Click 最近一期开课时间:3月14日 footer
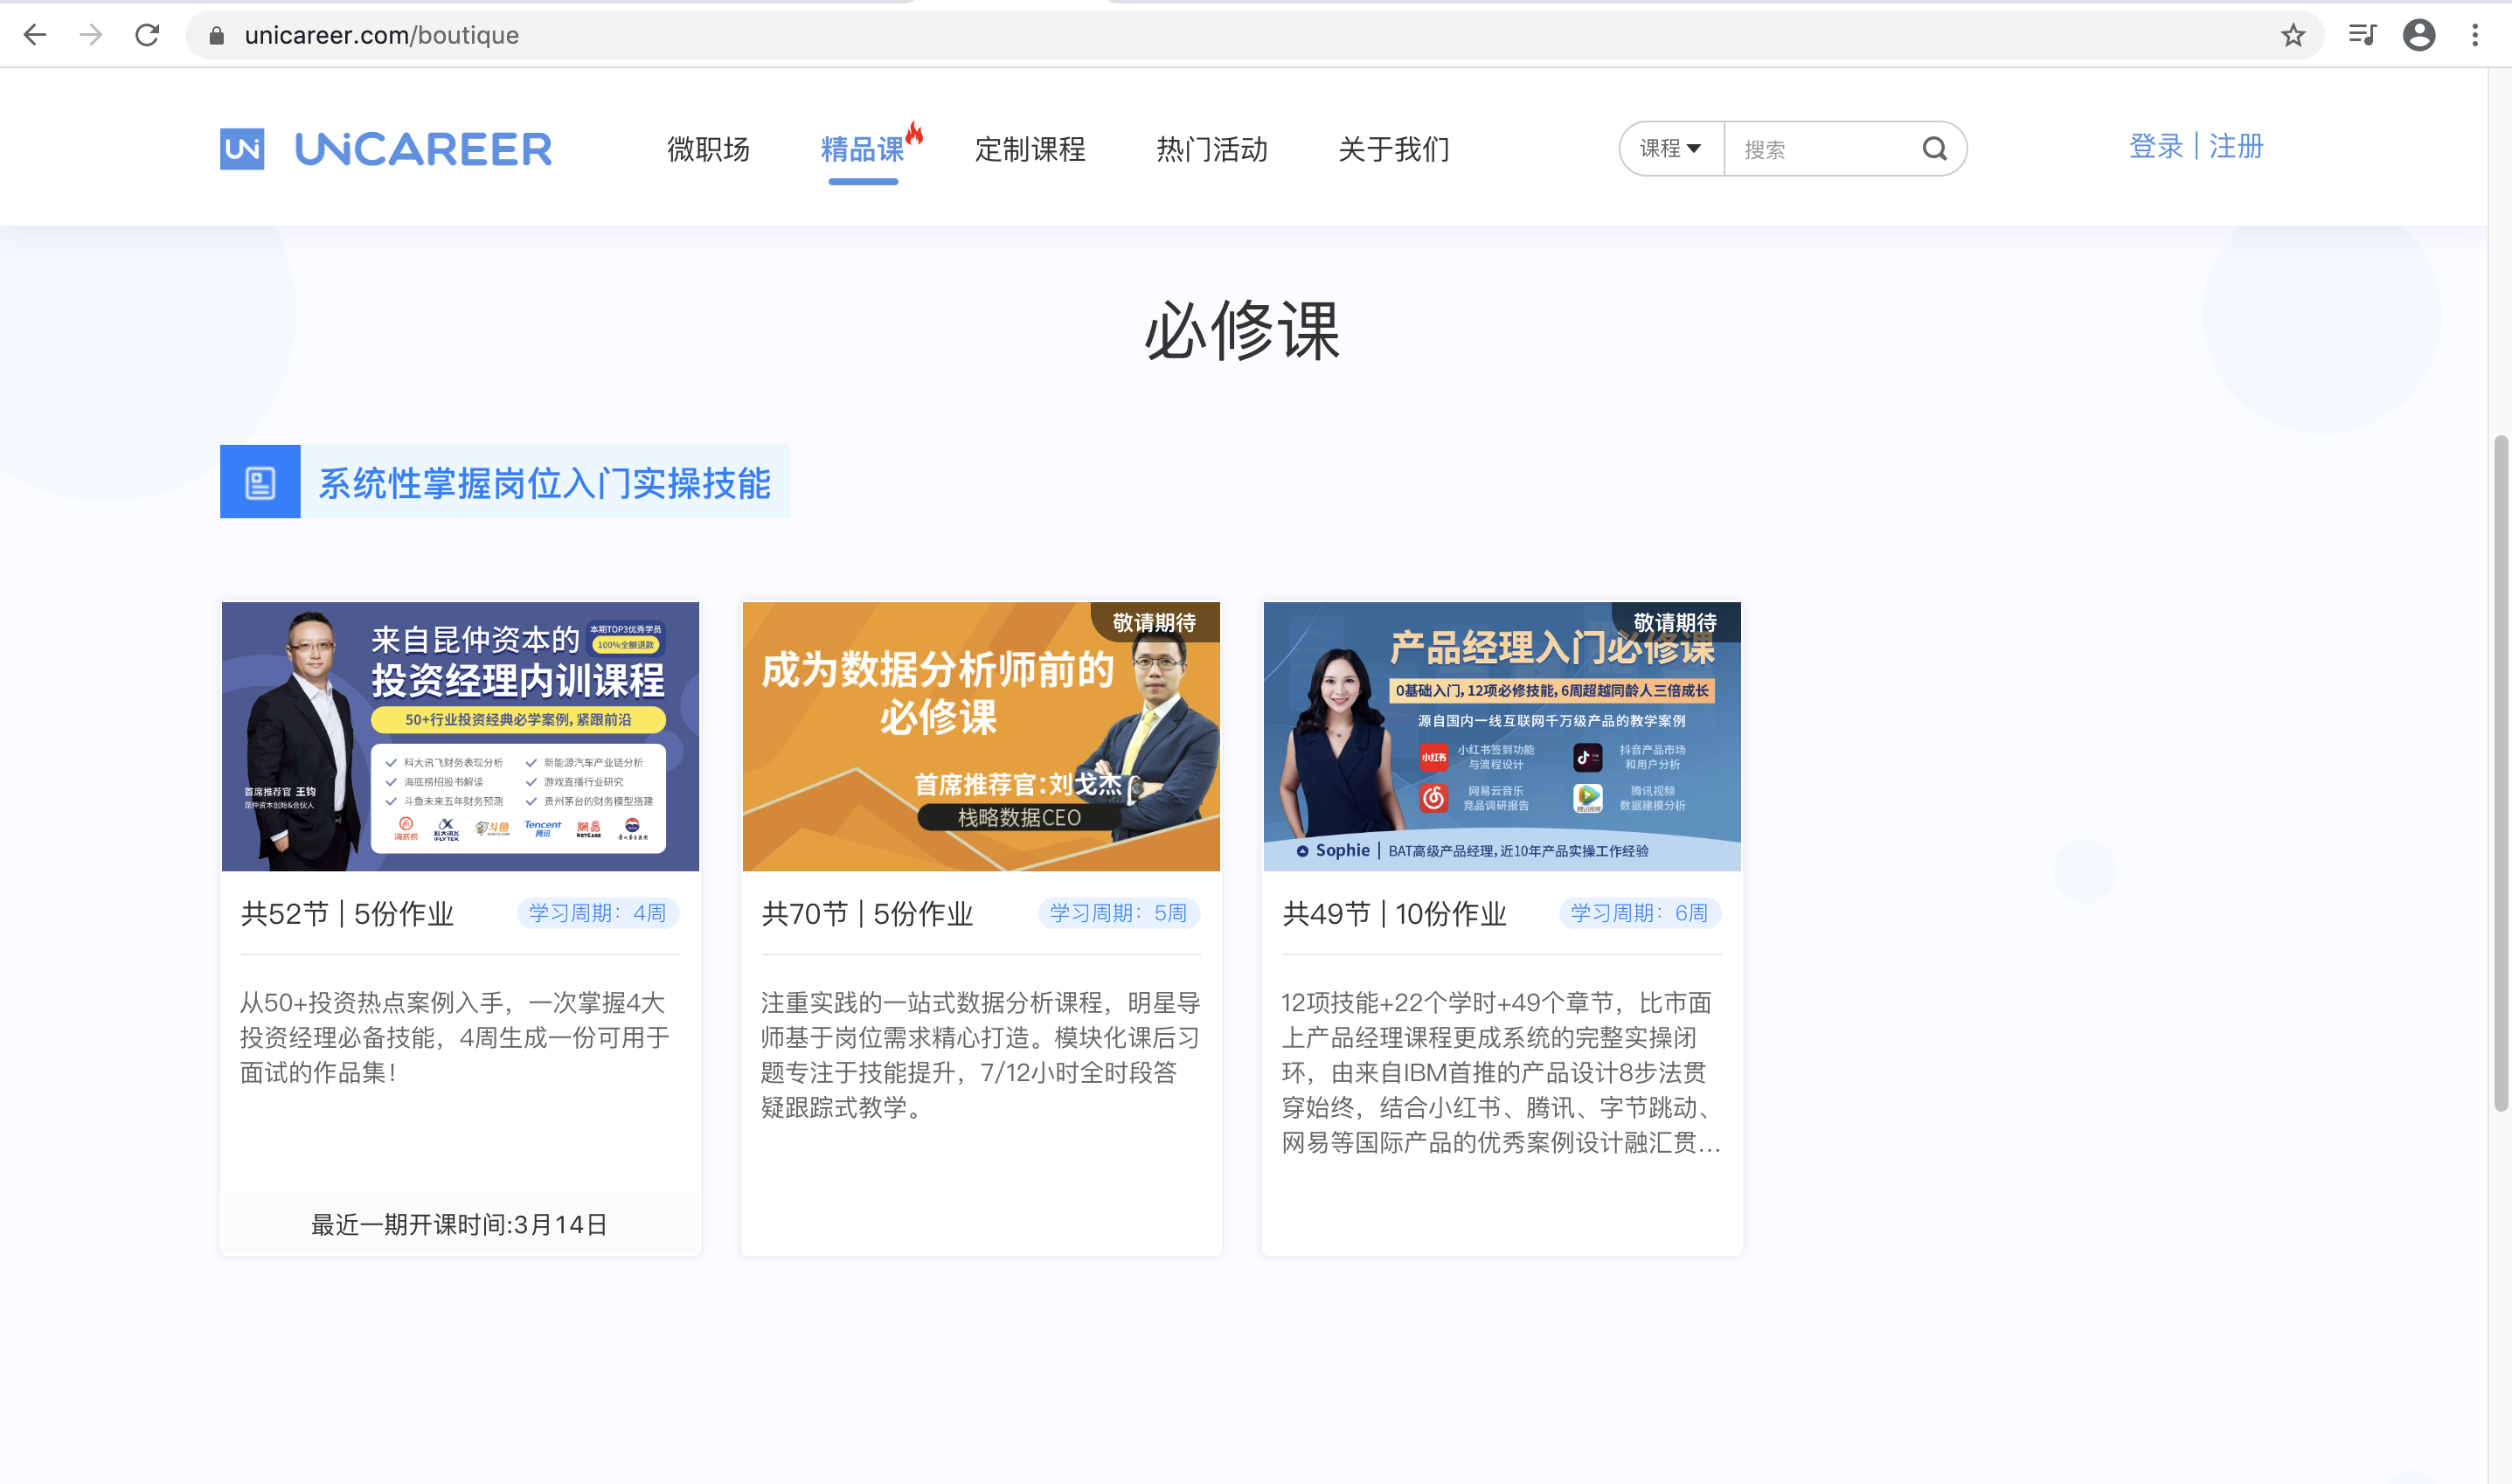Viewport: 2512px width, 1484px height. point(460,1225)
